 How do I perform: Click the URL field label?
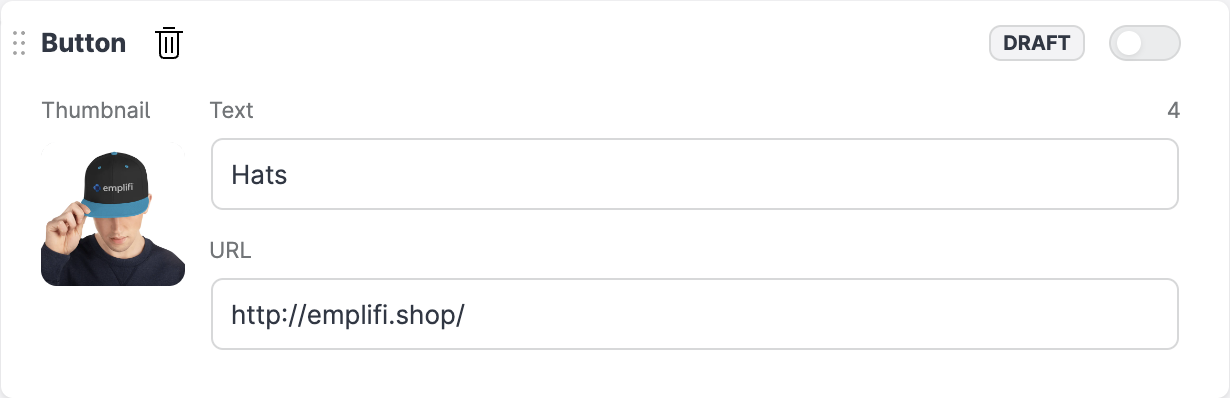pos(231,250)
